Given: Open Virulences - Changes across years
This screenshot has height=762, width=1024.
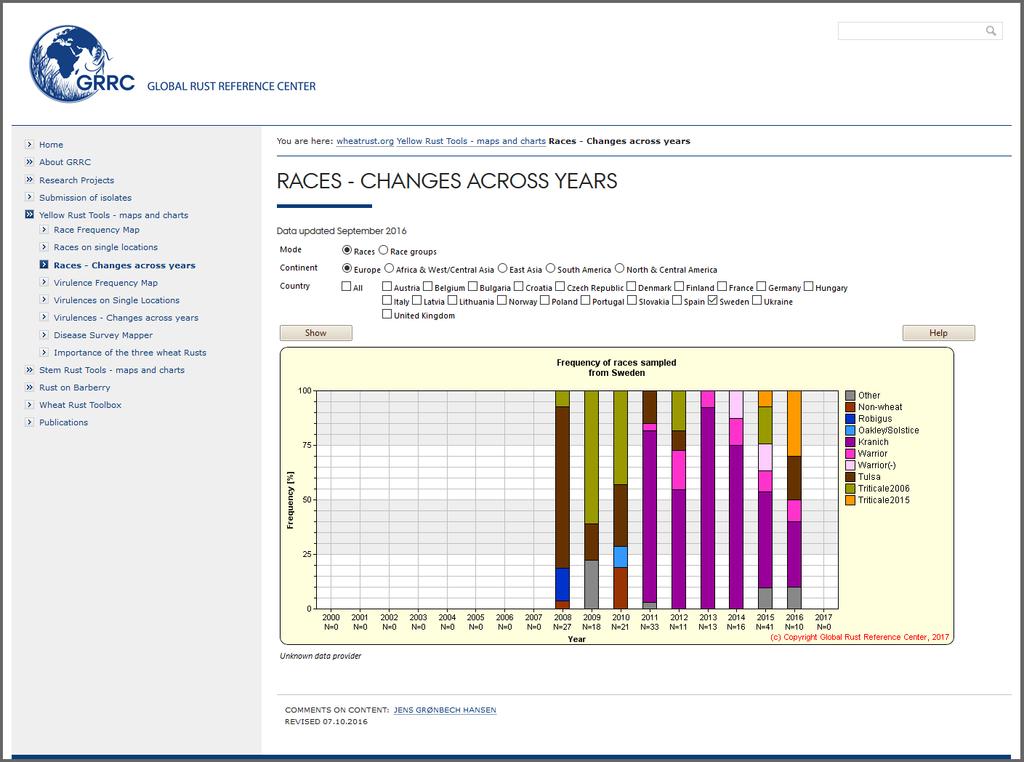Looking at the screenshot, I should (x=126, y=318).
